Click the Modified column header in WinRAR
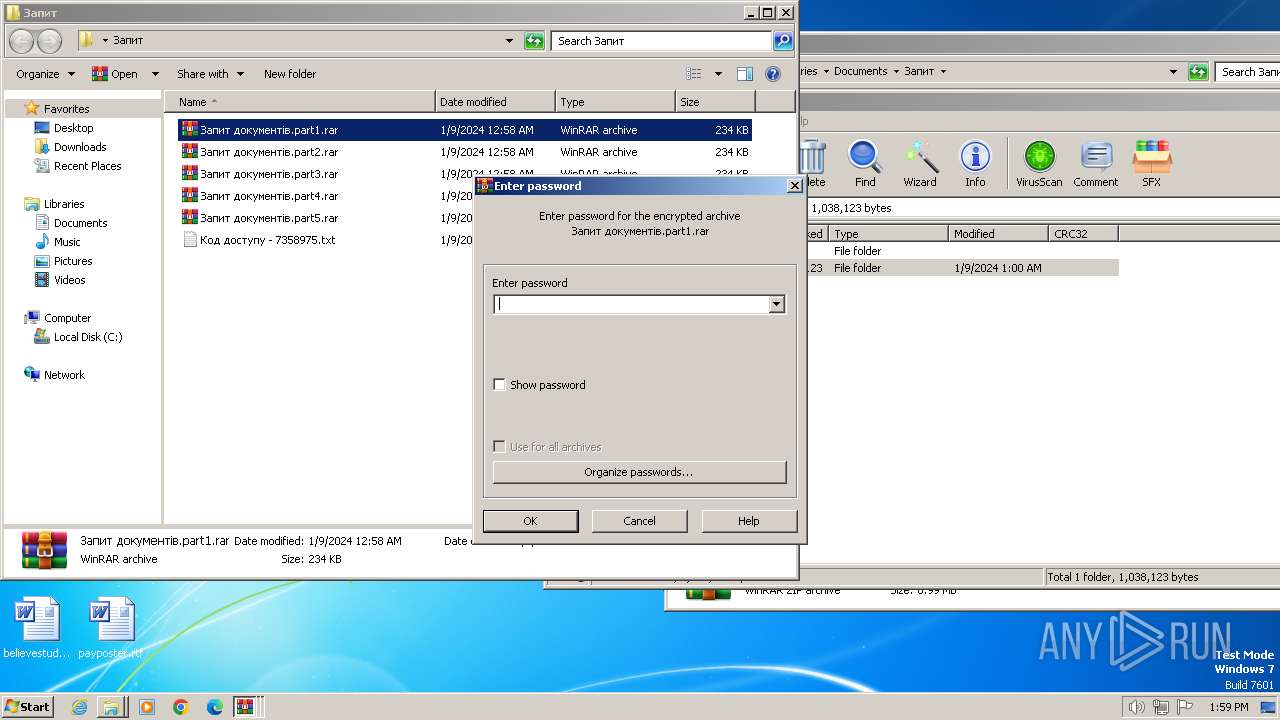 click(997, 234)
